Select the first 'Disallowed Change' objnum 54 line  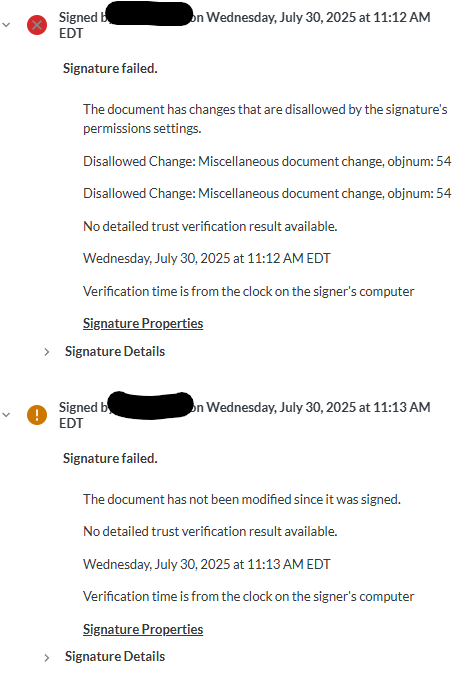[267, 161]
